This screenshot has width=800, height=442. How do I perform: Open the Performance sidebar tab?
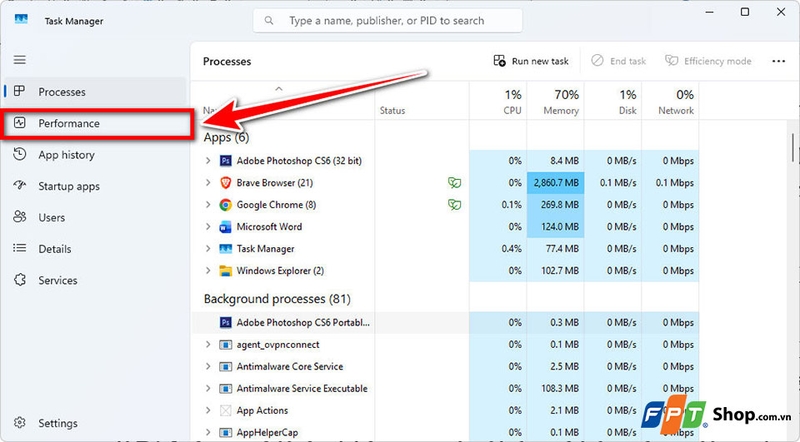click(97, 124)
